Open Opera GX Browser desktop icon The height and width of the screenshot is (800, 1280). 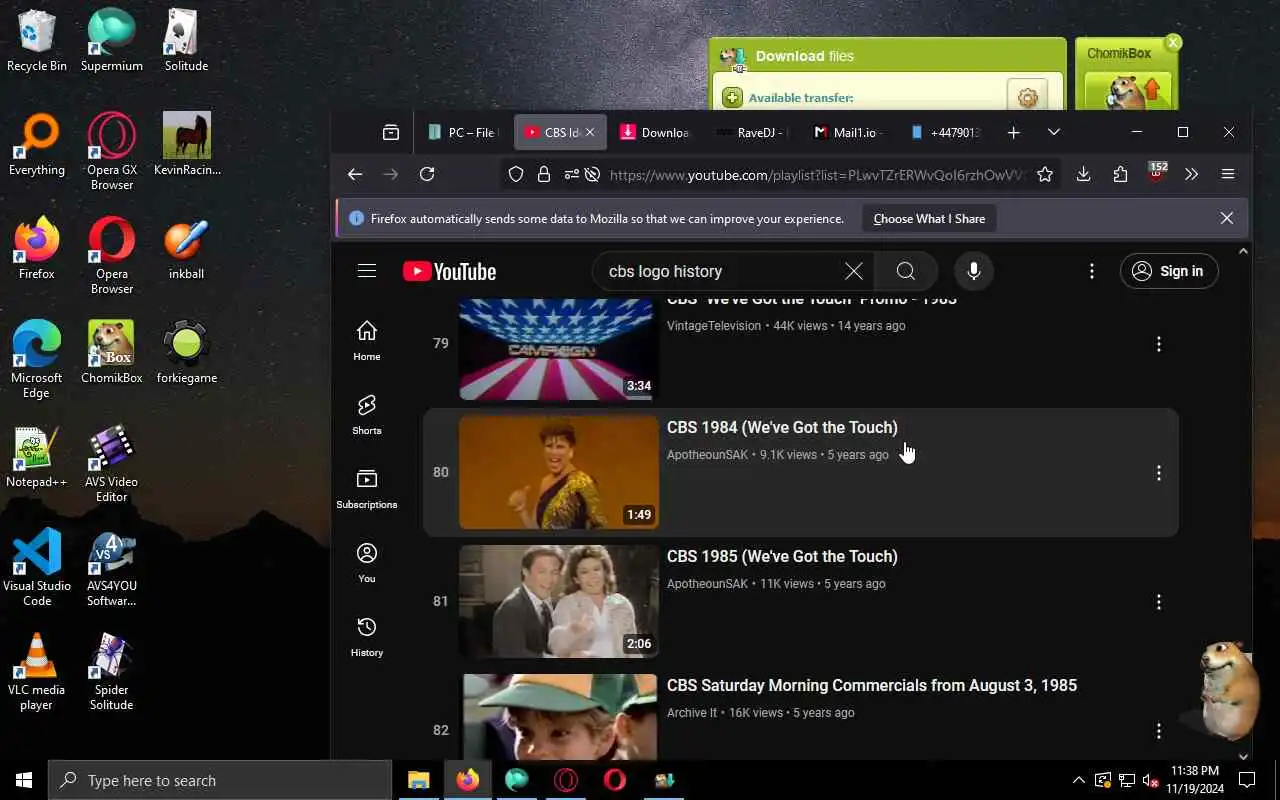click(112, 152)
